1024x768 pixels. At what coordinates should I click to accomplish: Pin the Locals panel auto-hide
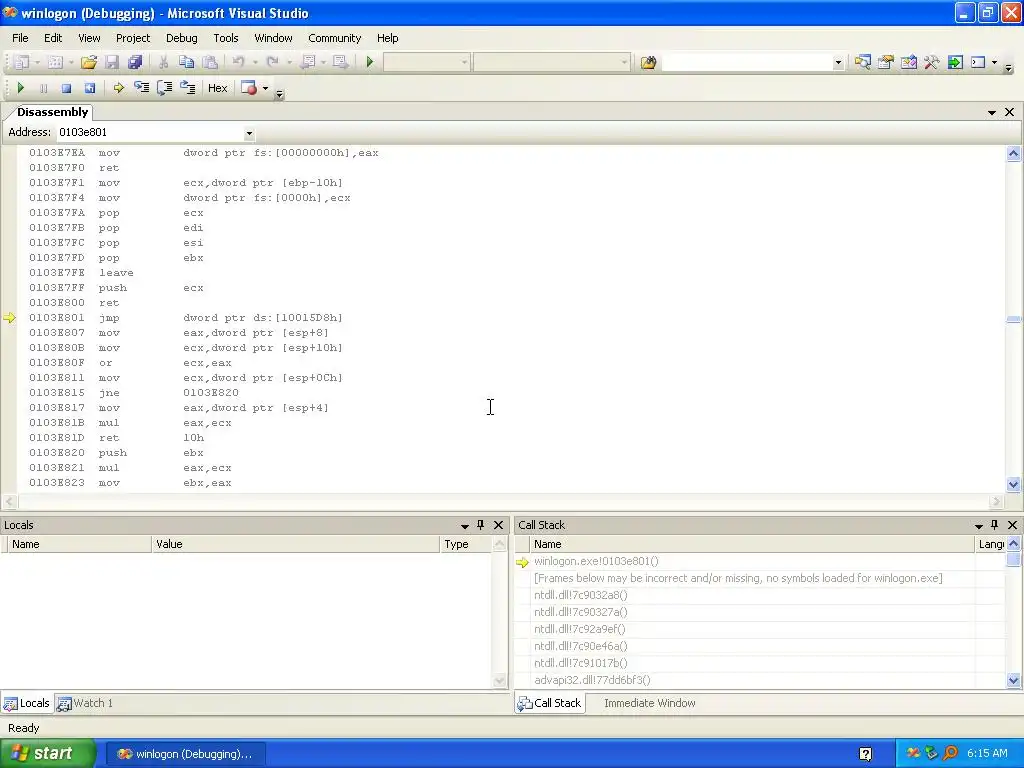click(x=481, y=525)
